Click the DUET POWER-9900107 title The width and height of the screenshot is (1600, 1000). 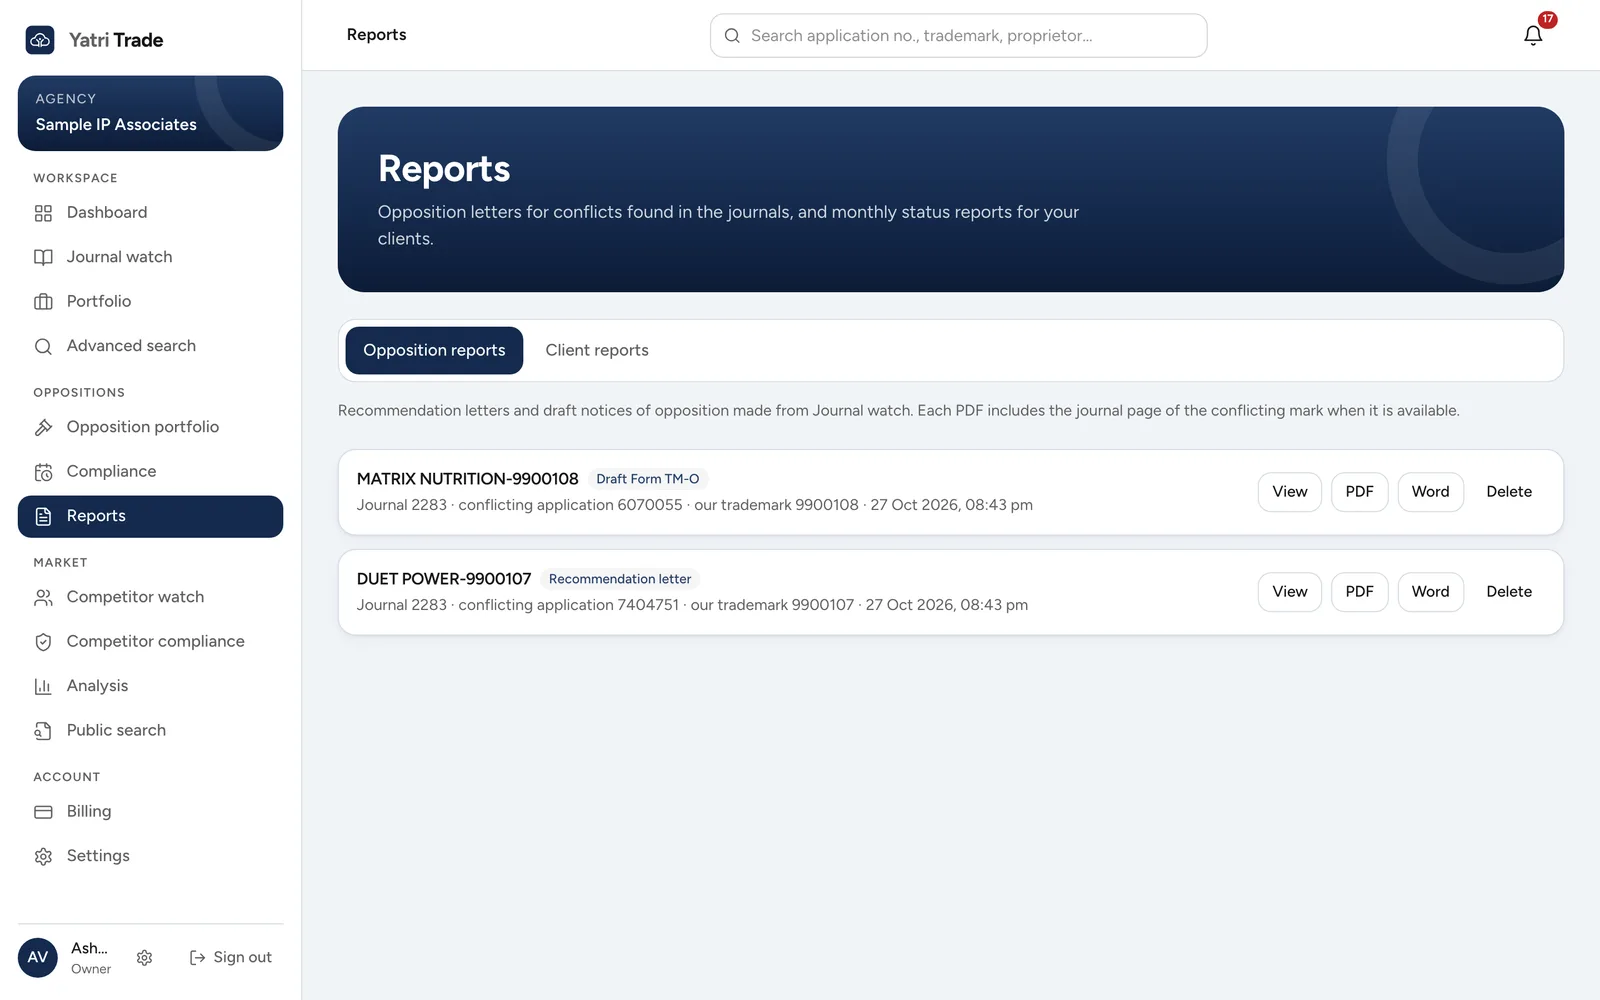(444, 579)
